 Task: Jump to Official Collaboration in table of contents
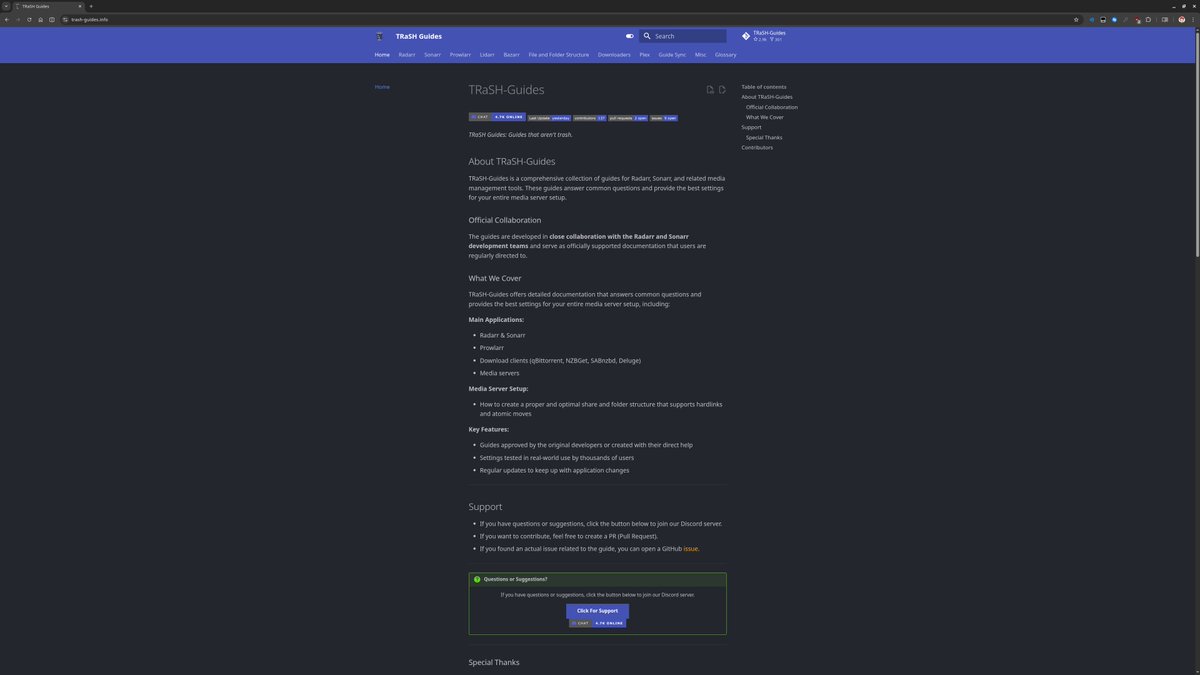coord(772,107)
